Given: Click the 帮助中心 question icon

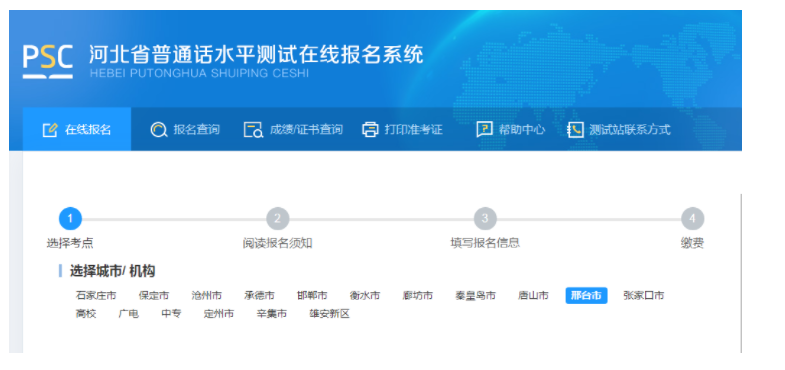Looking at the screenshot, I should pyautogui.click(x=484, y=130).
